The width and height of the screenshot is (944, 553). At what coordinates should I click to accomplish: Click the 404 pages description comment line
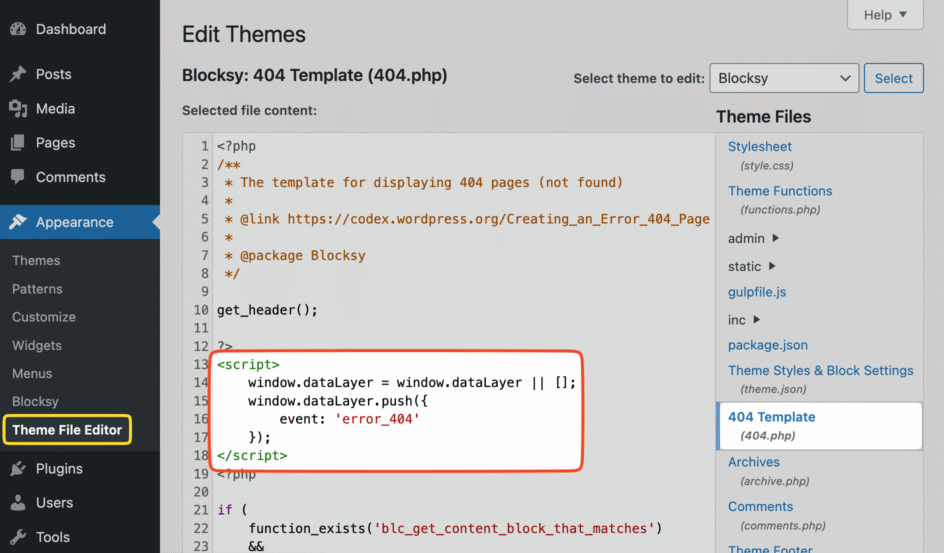pos(424,182)
